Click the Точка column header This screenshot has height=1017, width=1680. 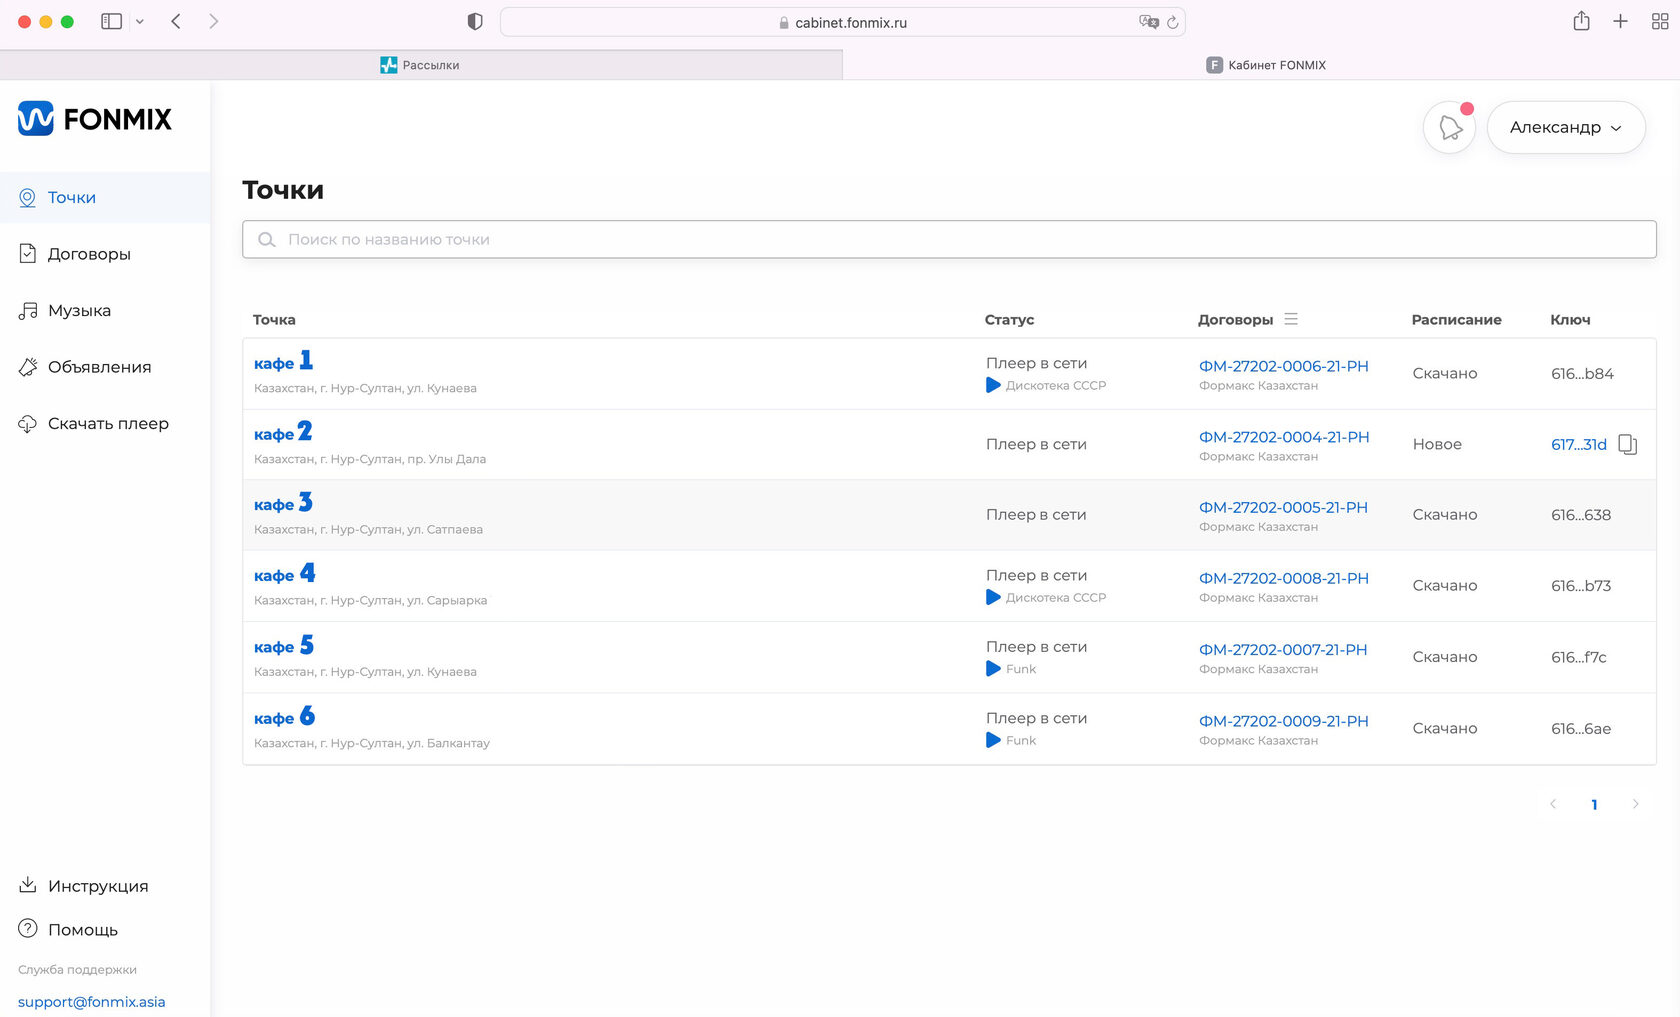click(x=274, y=320)
